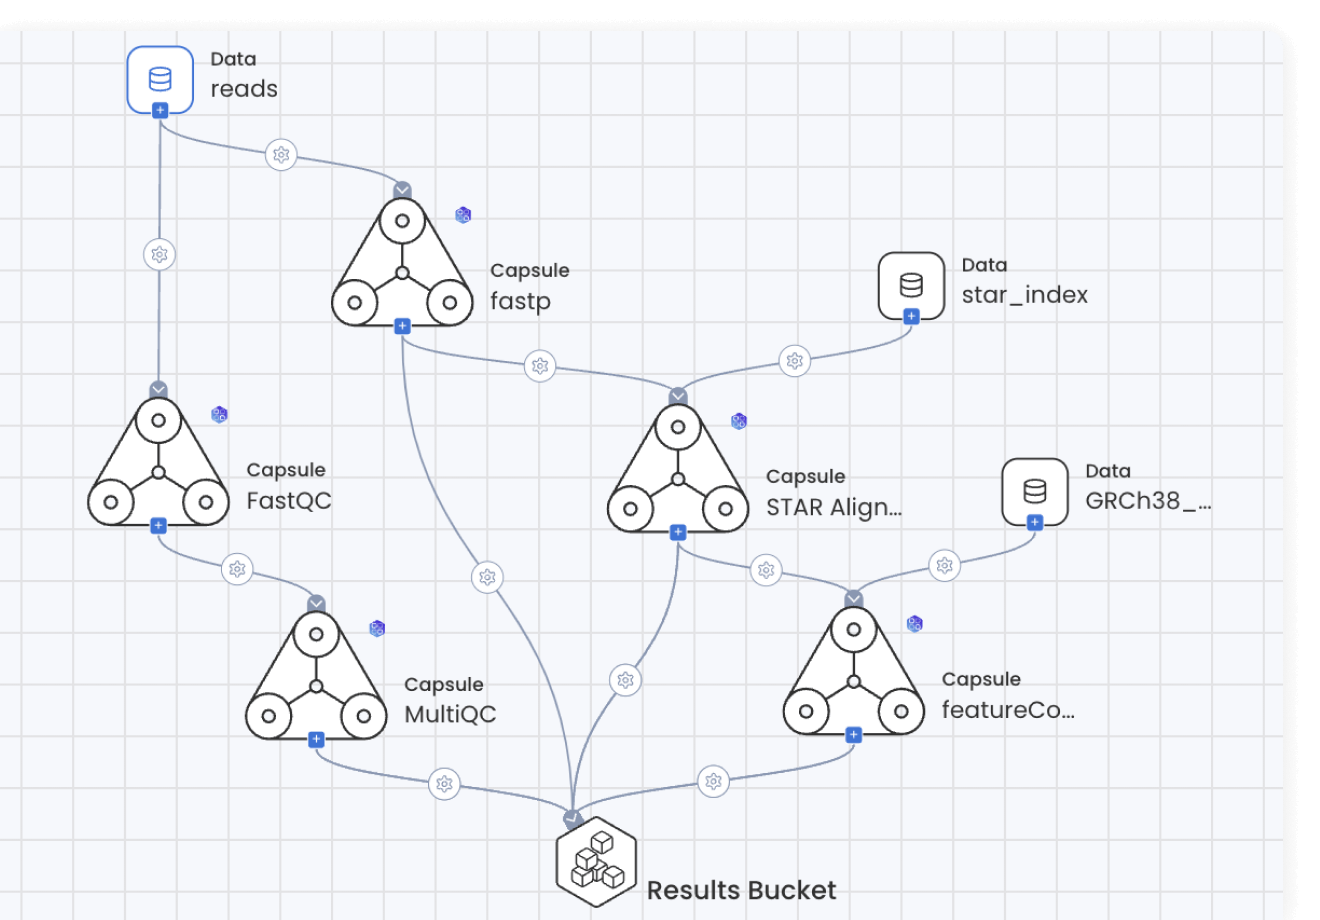This screenshot has width=1320, height=920.
Task: Click the input chevron atop FastQC capsule
Action: (x=158, y=389)
